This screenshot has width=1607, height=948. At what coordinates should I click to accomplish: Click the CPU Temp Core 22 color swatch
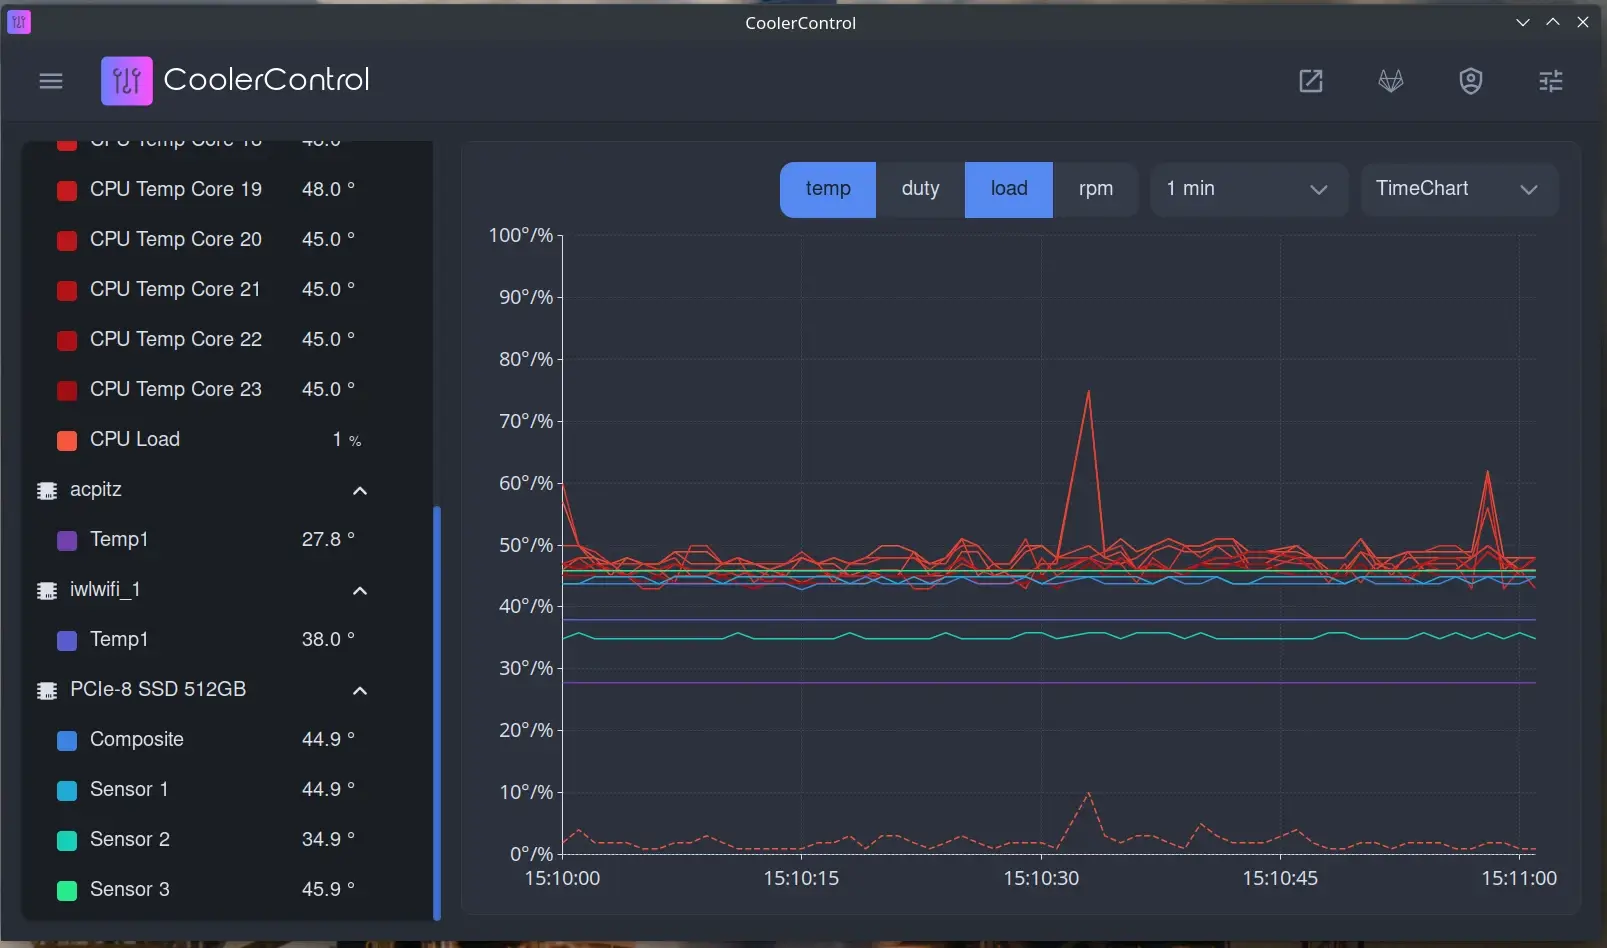pyautogui.click(x=67, y=341)
